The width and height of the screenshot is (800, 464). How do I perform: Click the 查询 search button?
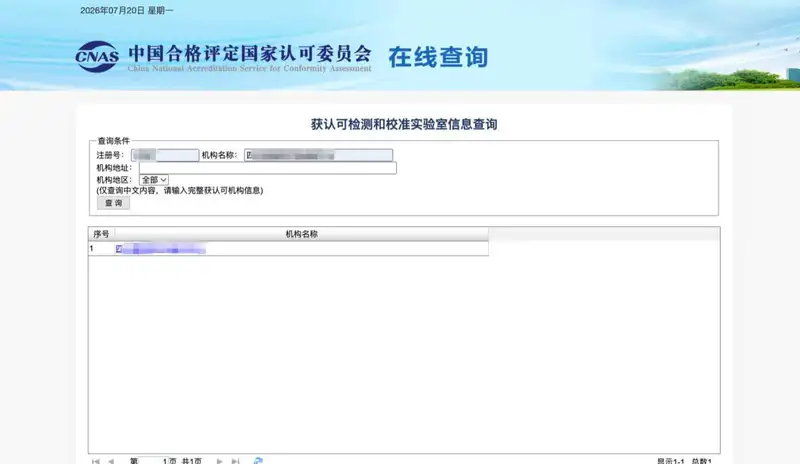coord(113,203)
